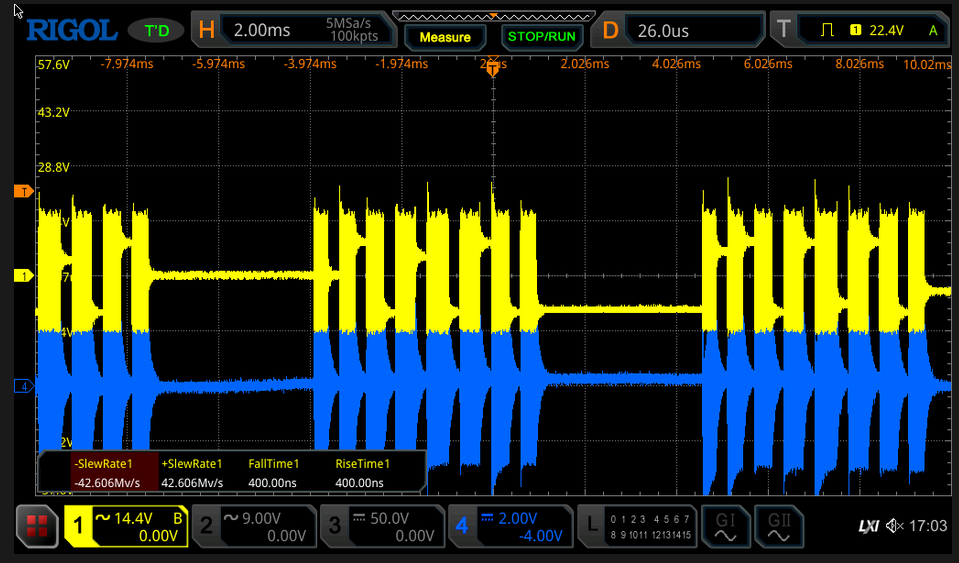Click the STOP/RUN button
This screenshot has width=959, height=563.
(542, 37)
